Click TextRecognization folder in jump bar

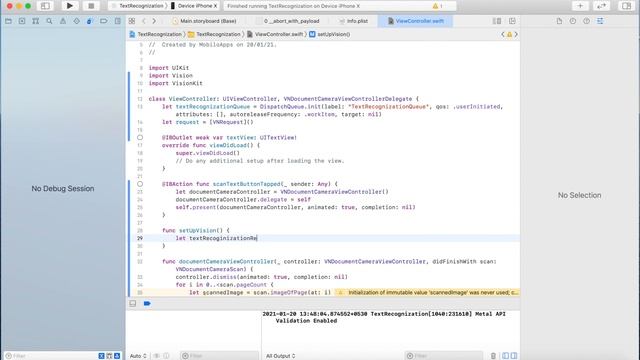click(214, 34)
